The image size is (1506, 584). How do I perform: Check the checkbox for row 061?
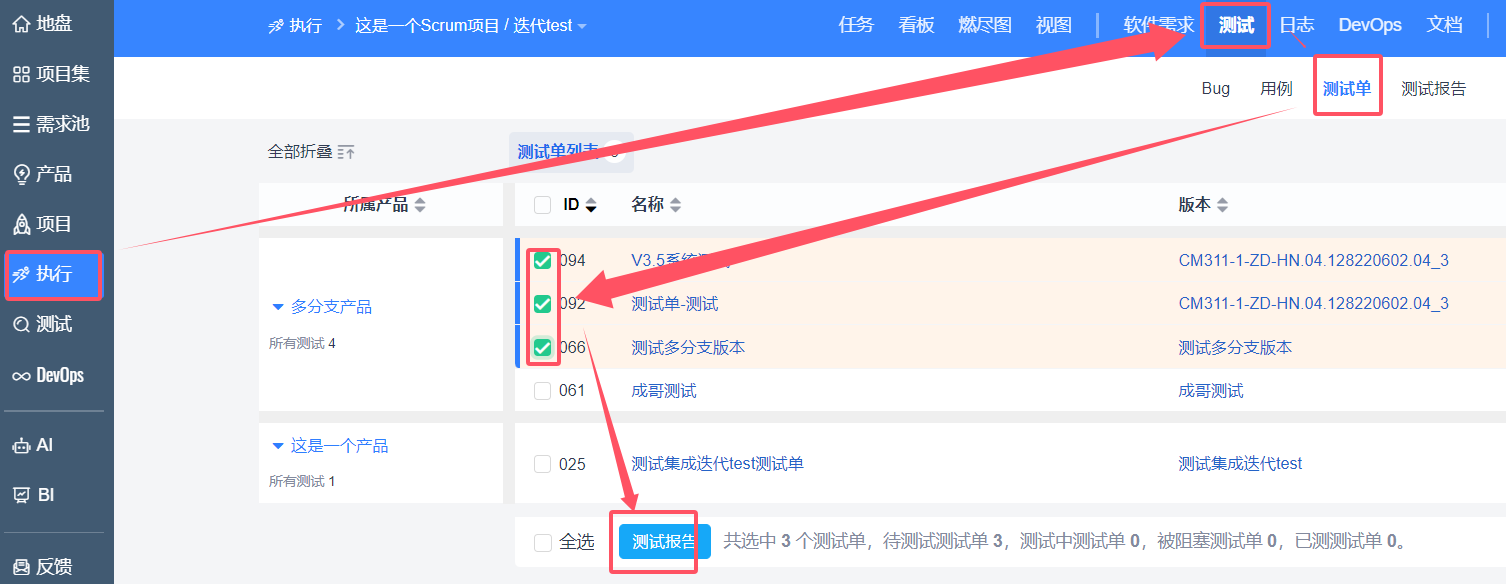542,391
